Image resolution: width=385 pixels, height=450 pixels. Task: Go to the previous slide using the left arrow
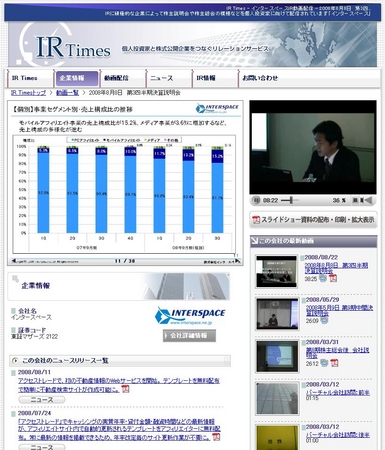[14, 261]
